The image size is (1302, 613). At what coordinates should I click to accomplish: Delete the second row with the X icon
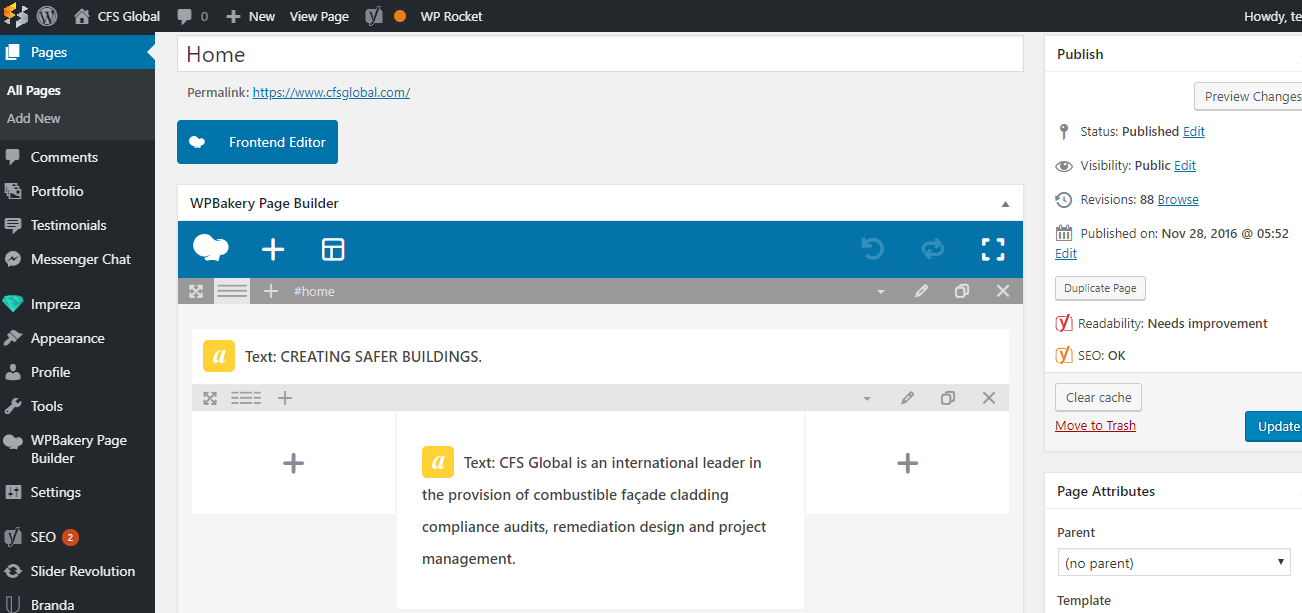pyautogui.click(x=989, y=397)
